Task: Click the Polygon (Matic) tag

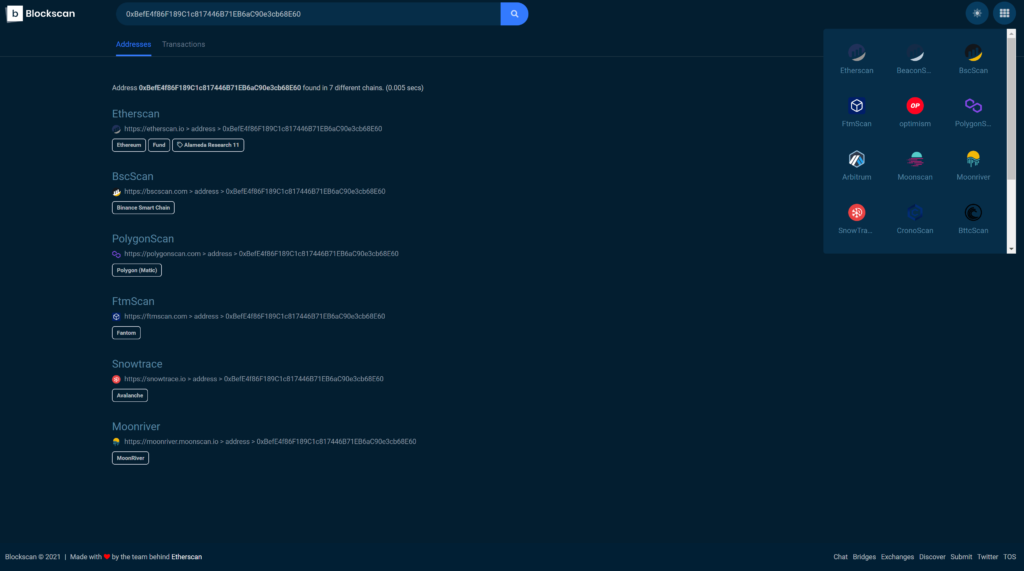Action: [136, 270]
